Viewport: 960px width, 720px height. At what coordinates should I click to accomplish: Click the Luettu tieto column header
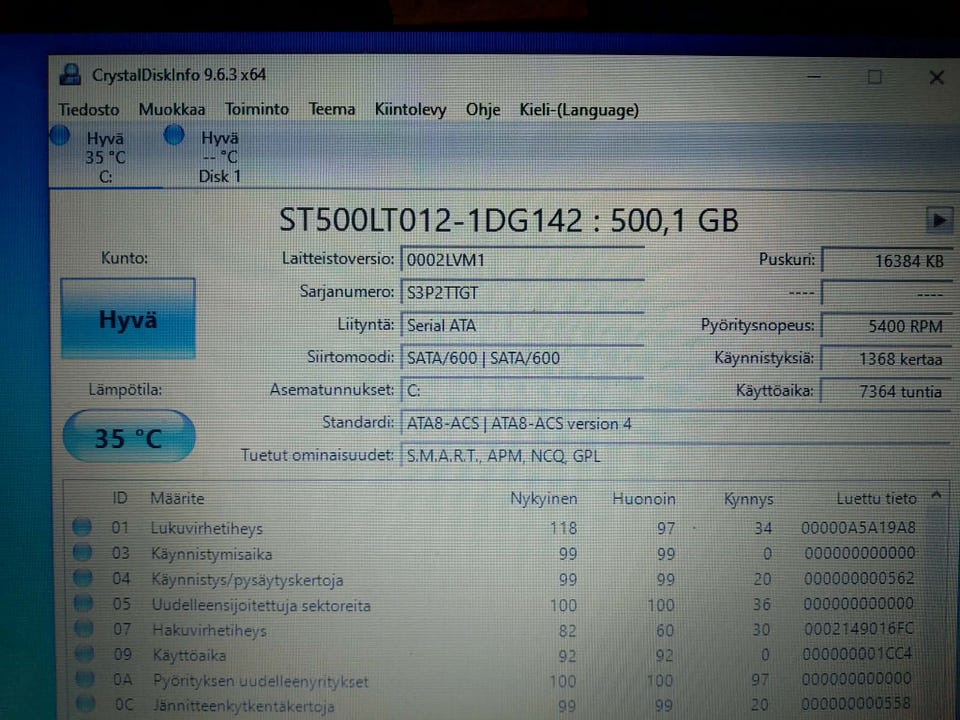click(876, 498)
